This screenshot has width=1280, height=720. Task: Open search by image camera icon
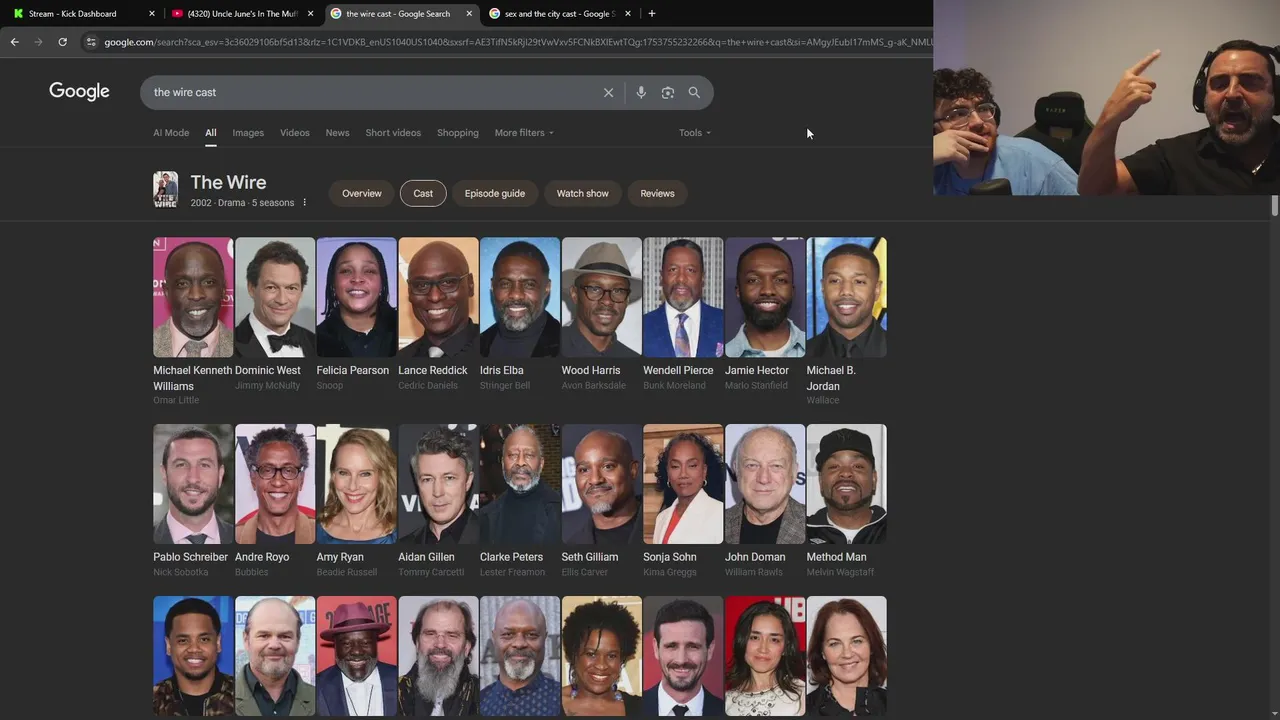pyautogui.click(x=668, y=92)
